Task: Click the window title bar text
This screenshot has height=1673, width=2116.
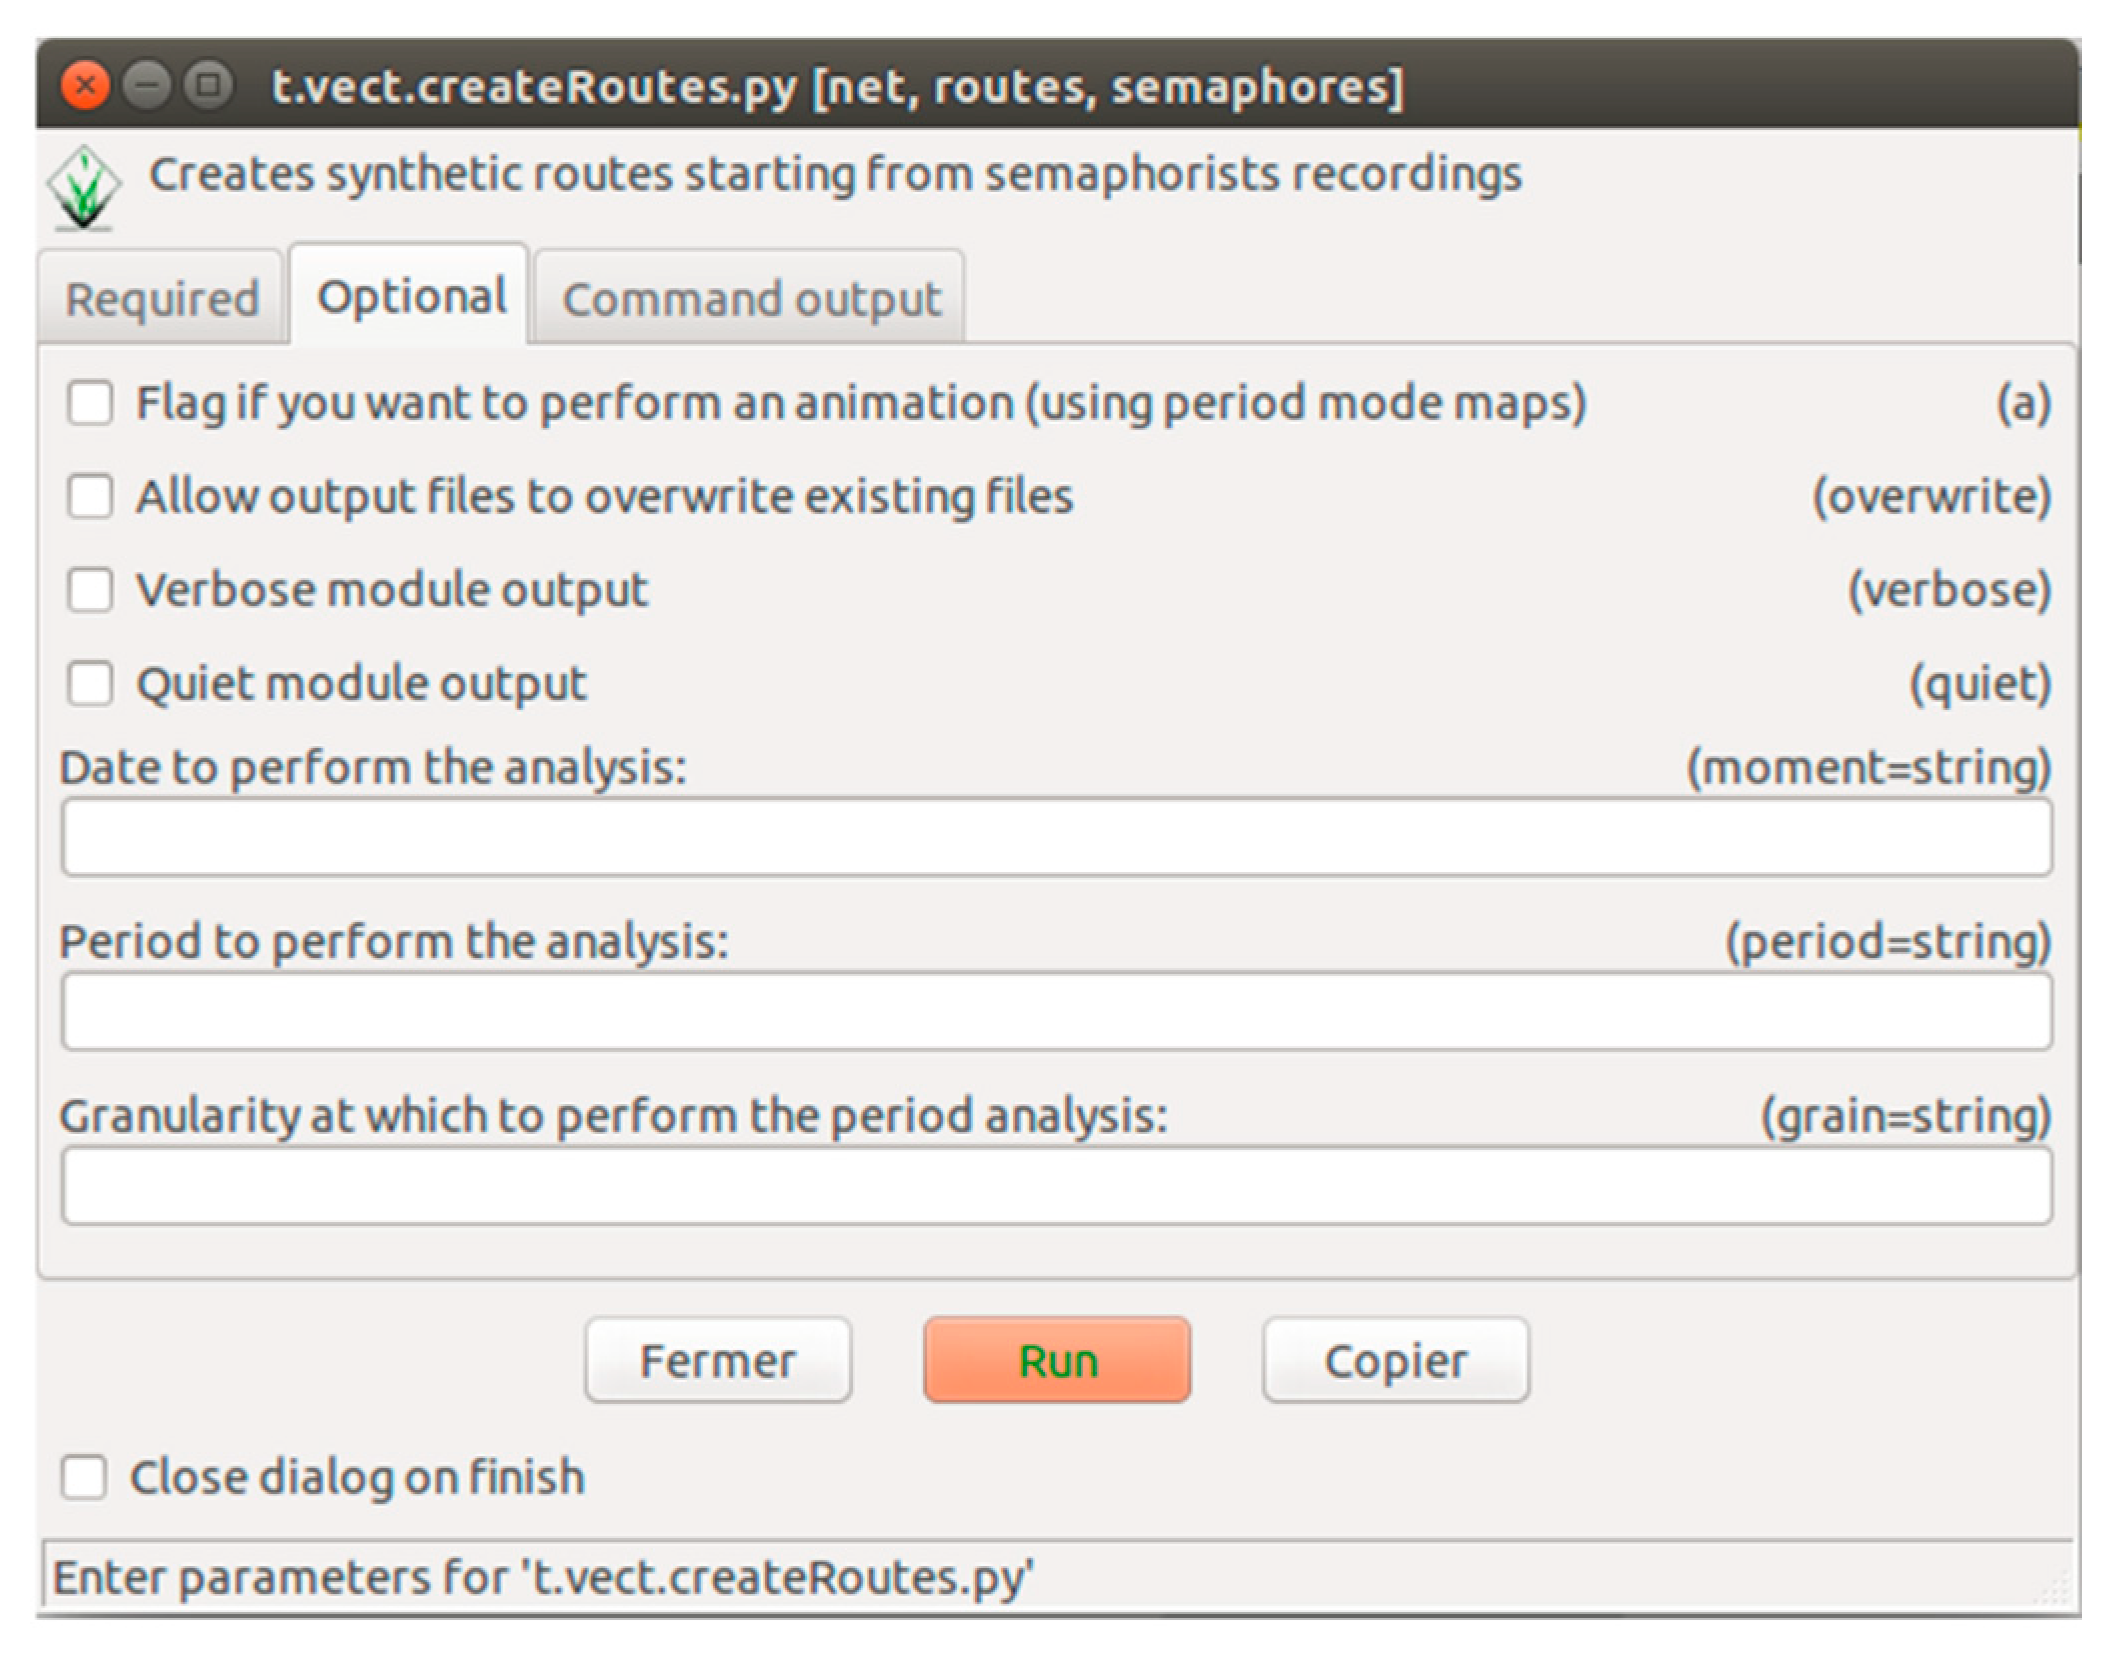Action: [x=838, y=86]
